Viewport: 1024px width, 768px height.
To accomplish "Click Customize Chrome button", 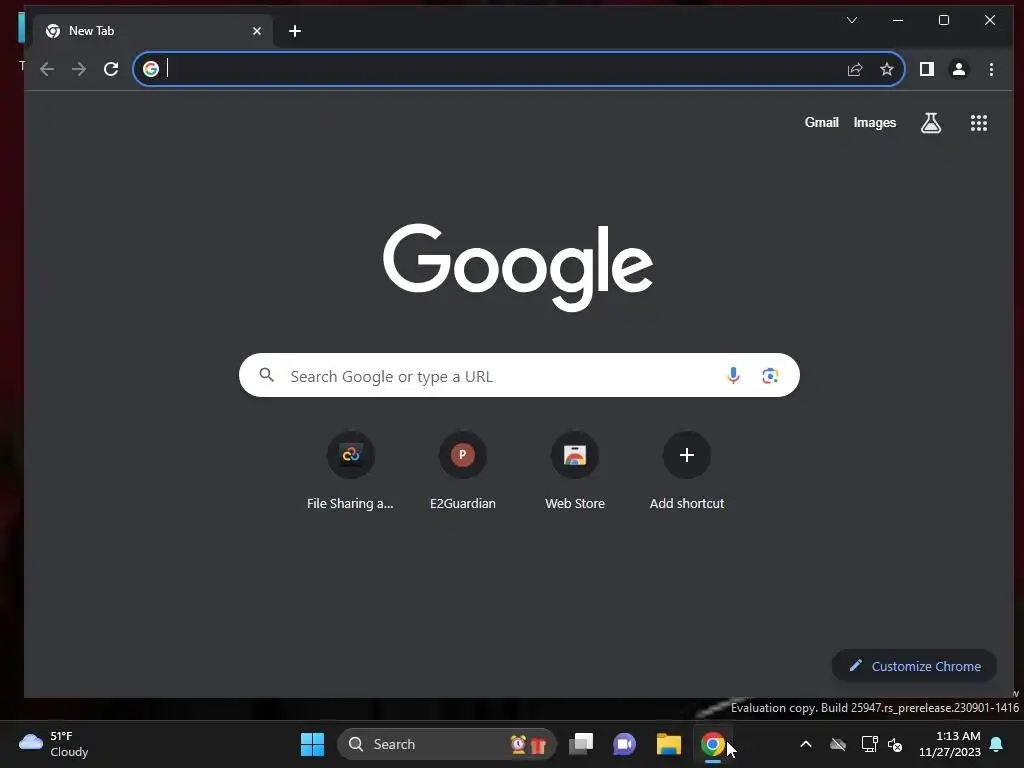I will tap(914, 666).
